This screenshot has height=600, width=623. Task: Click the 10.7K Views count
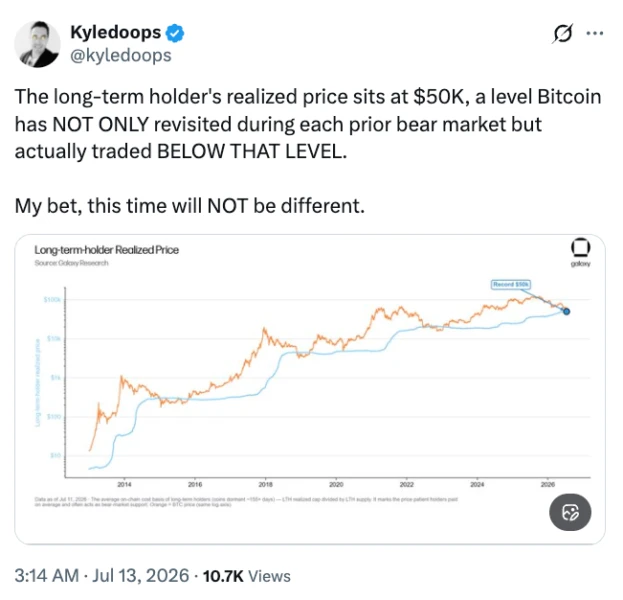tap(246, 576)
